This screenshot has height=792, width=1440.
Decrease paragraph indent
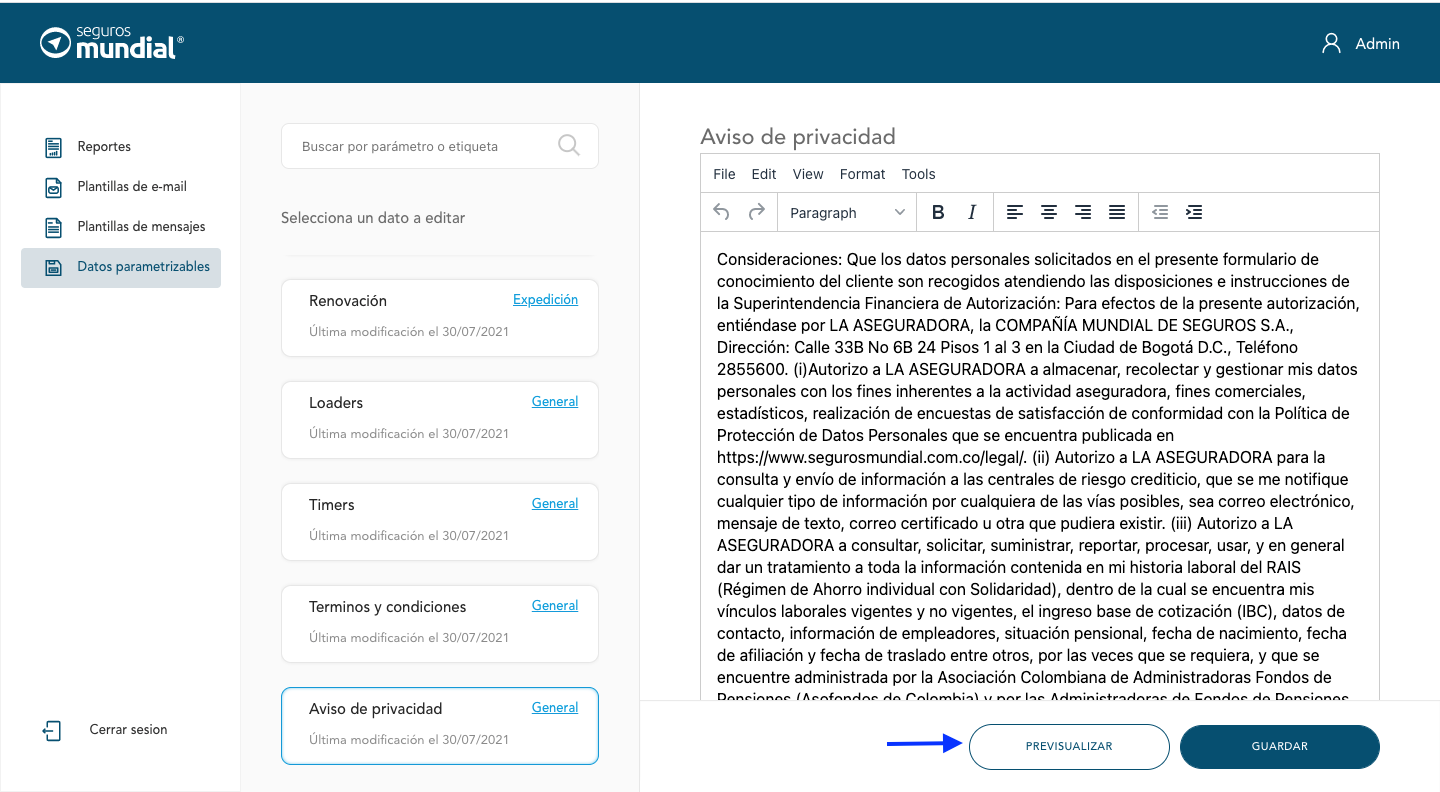[1160, 212]
